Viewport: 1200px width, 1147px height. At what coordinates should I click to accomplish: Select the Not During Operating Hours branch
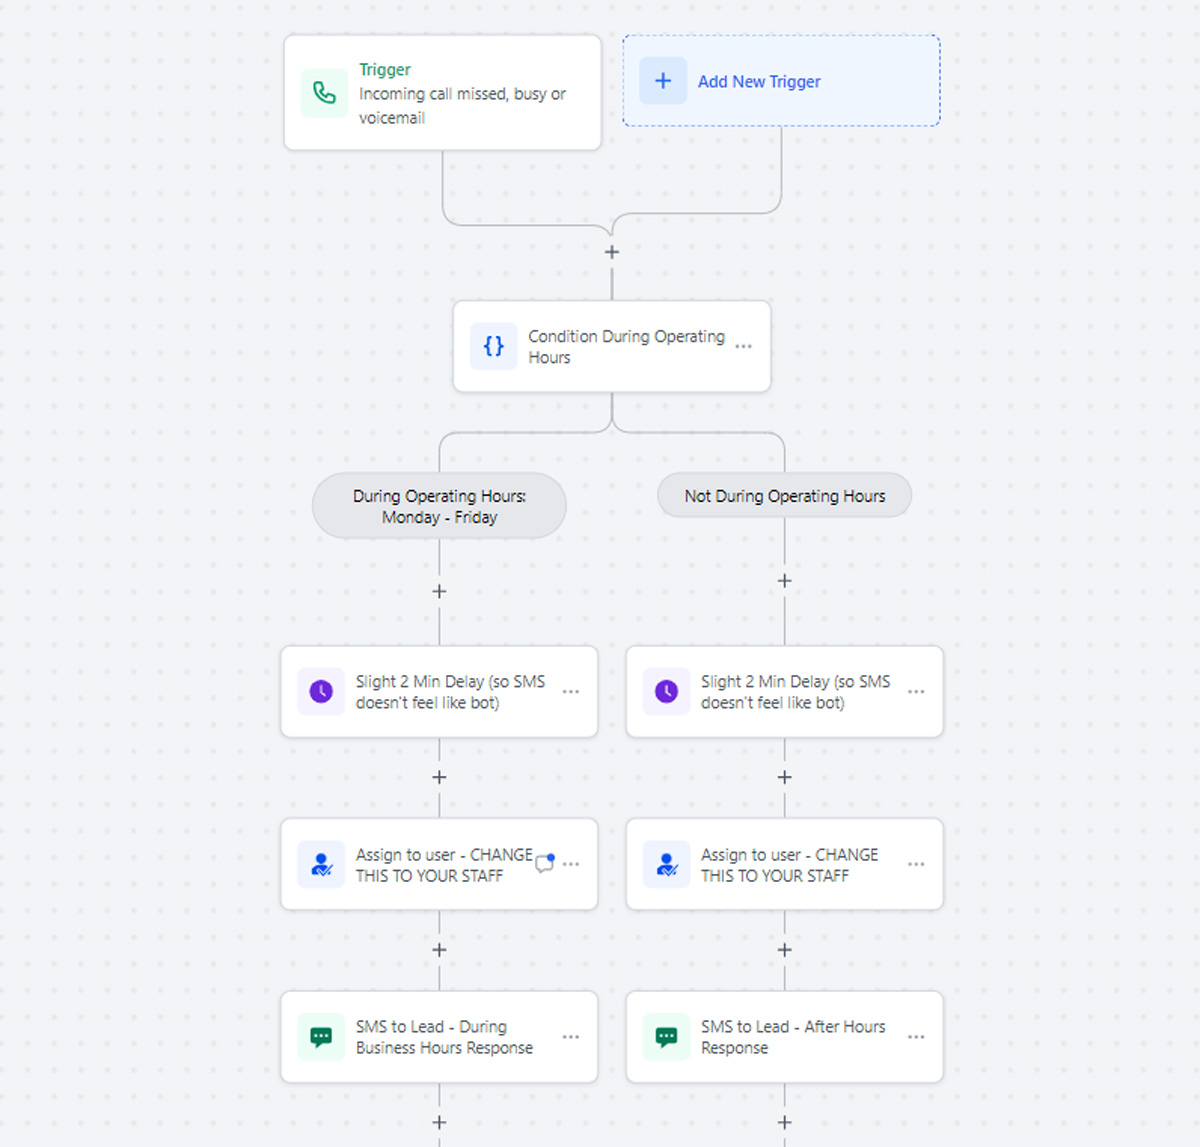coord(784,496)
